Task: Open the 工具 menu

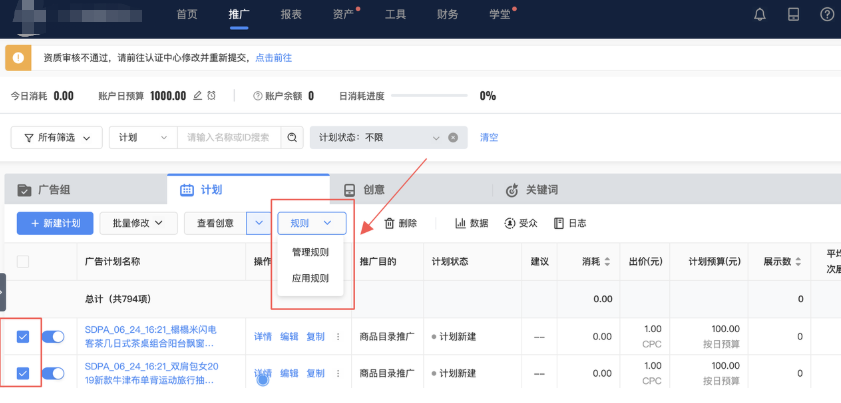Action: coord(395,14)
